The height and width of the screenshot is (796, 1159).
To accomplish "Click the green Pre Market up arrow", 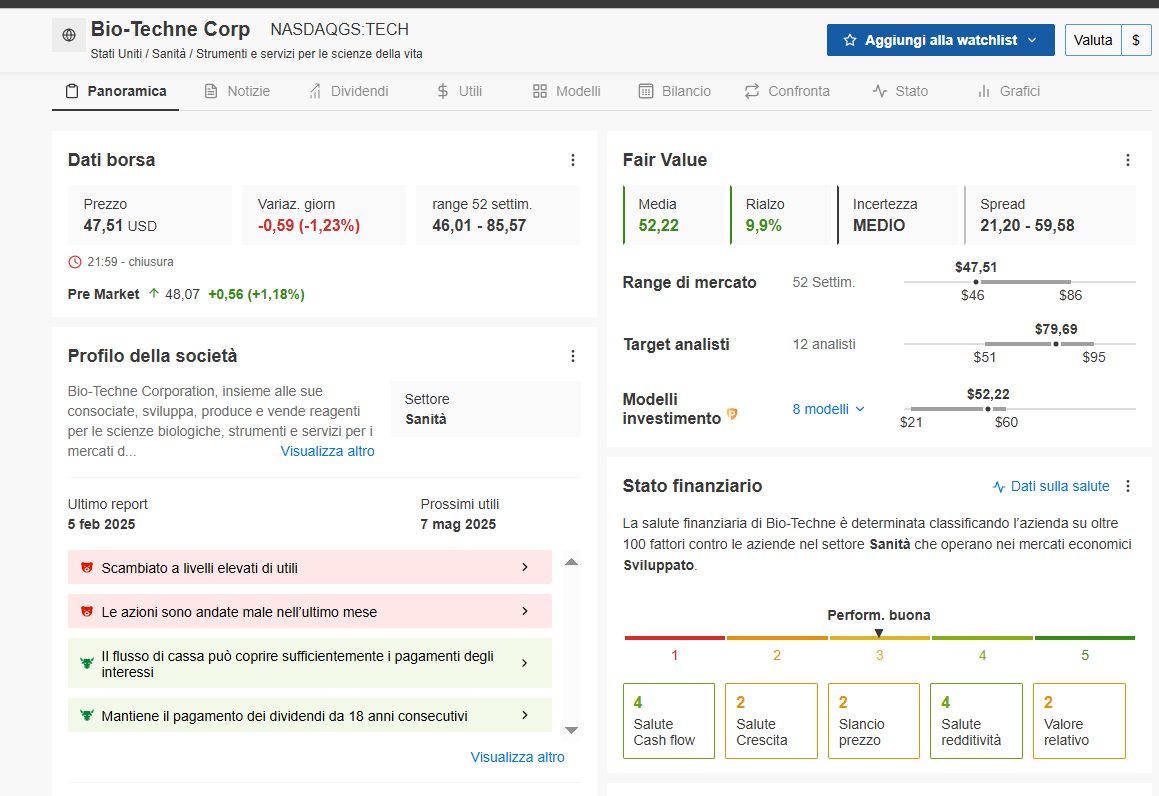I will (x=154, y=293).
